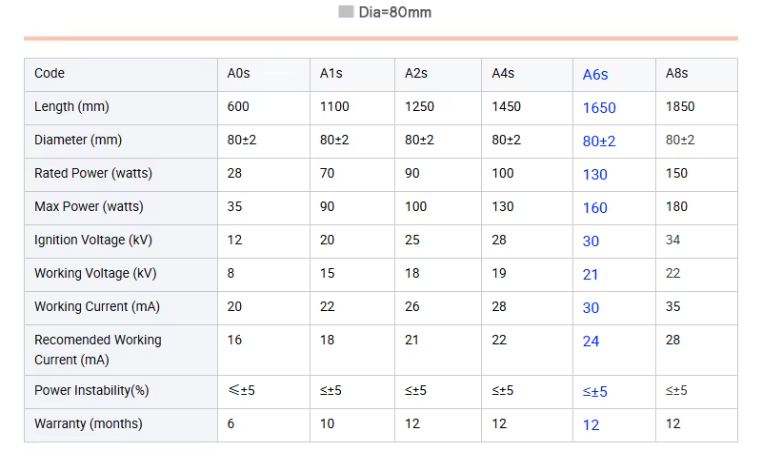The width and height of the screenshot is (759, 457).
Task: Click the Power Instability(%) row label
Action: coord(91,390)
